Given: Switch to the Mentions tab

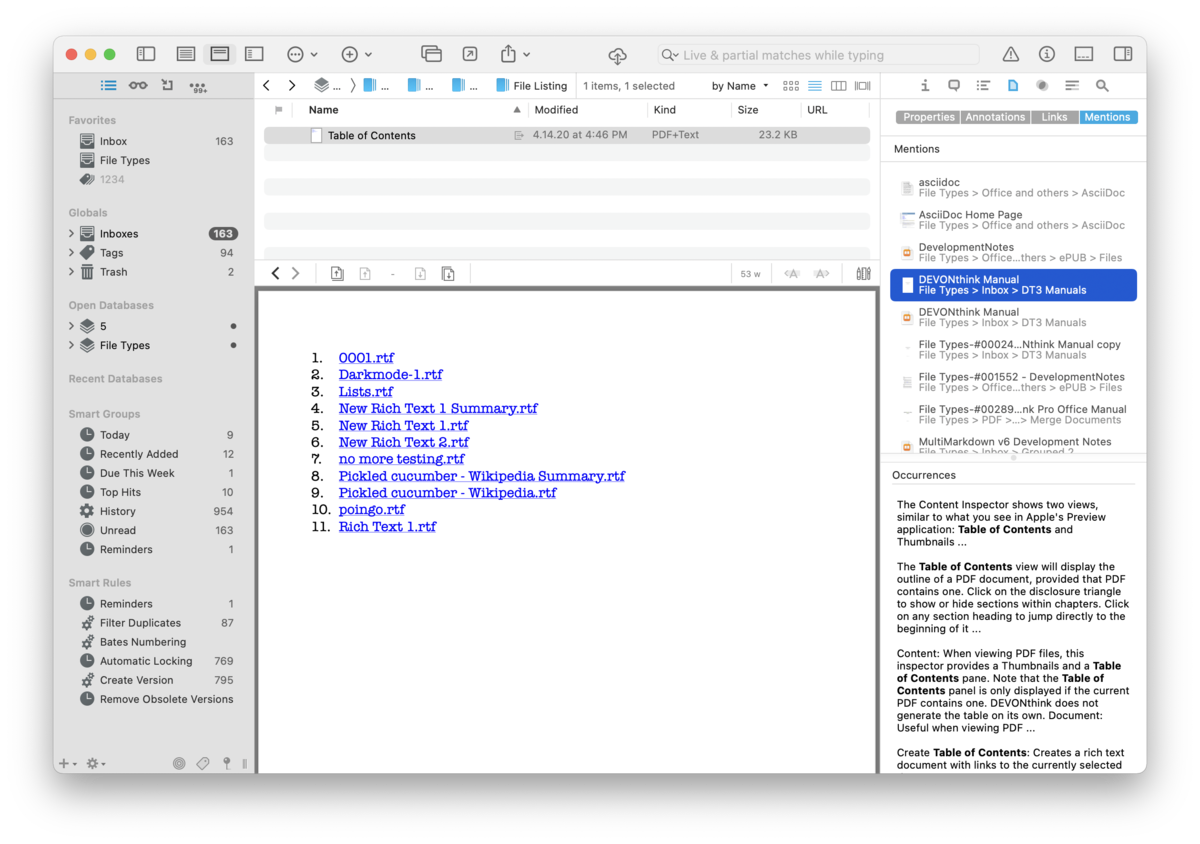Looking at the screenshot, I should click(1108, 117).
